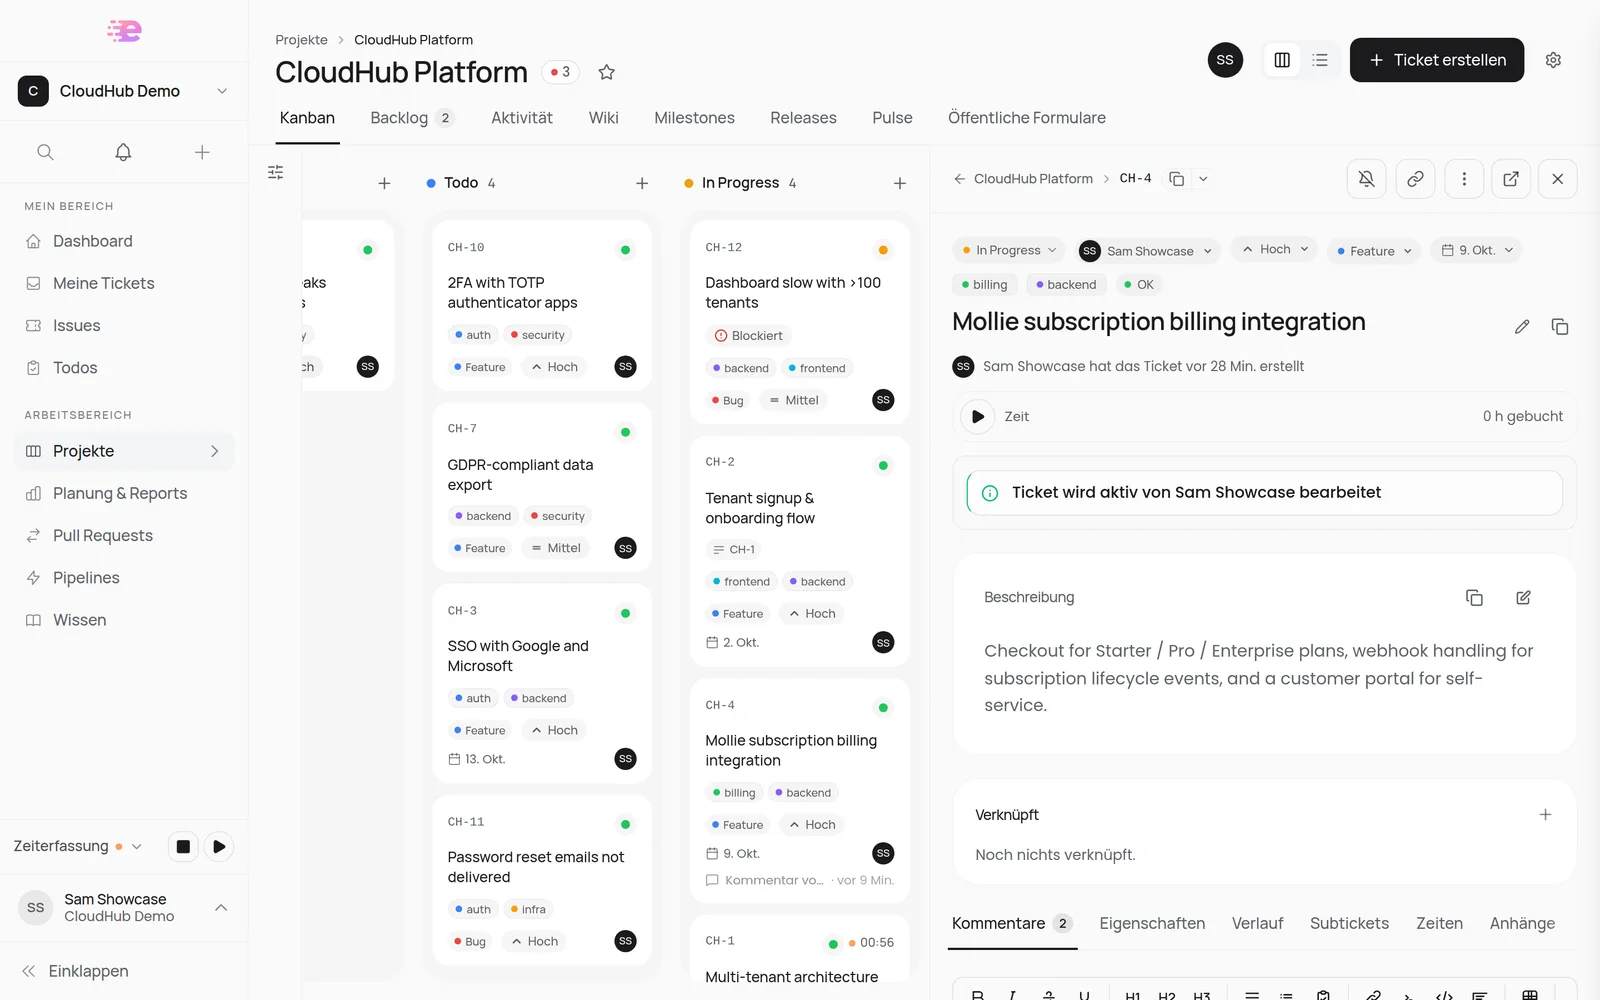
Task: Go to Projekte breadcrumb link
Action: coord(301,40)
